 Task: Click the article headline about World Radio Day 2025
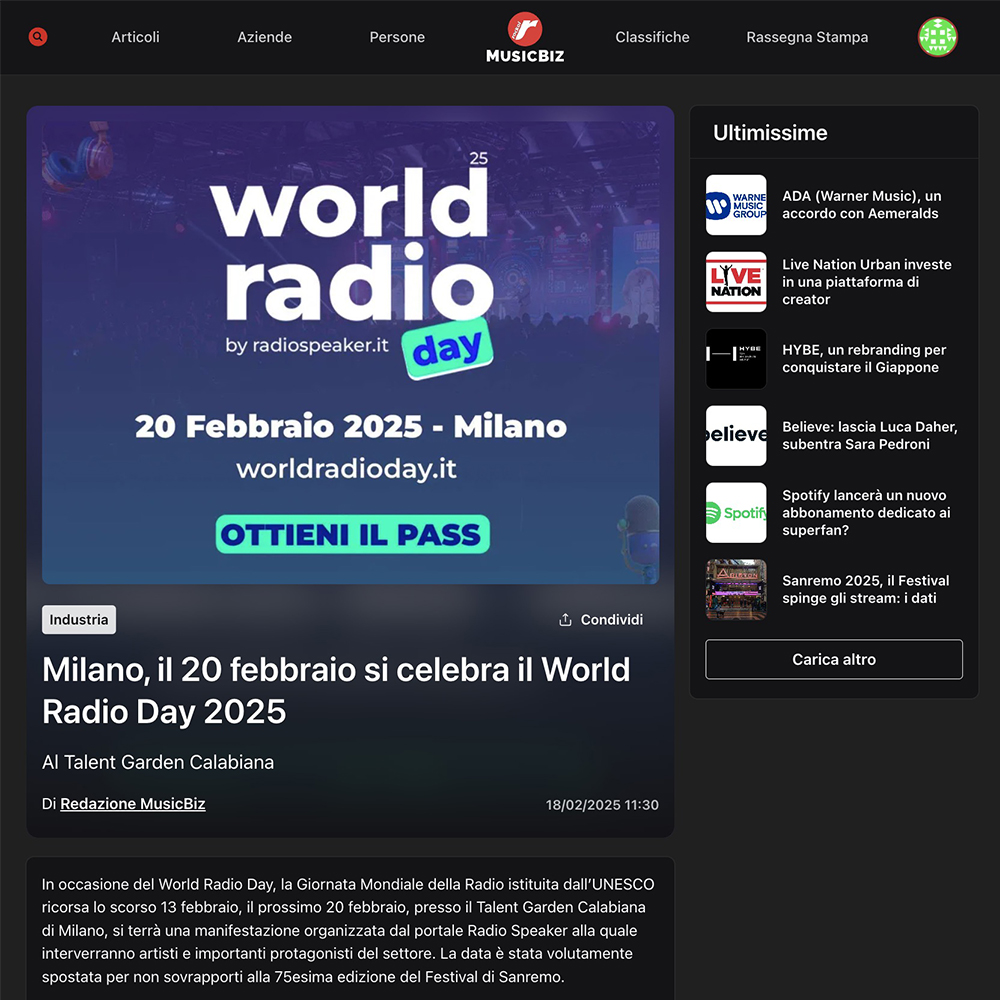336,691
